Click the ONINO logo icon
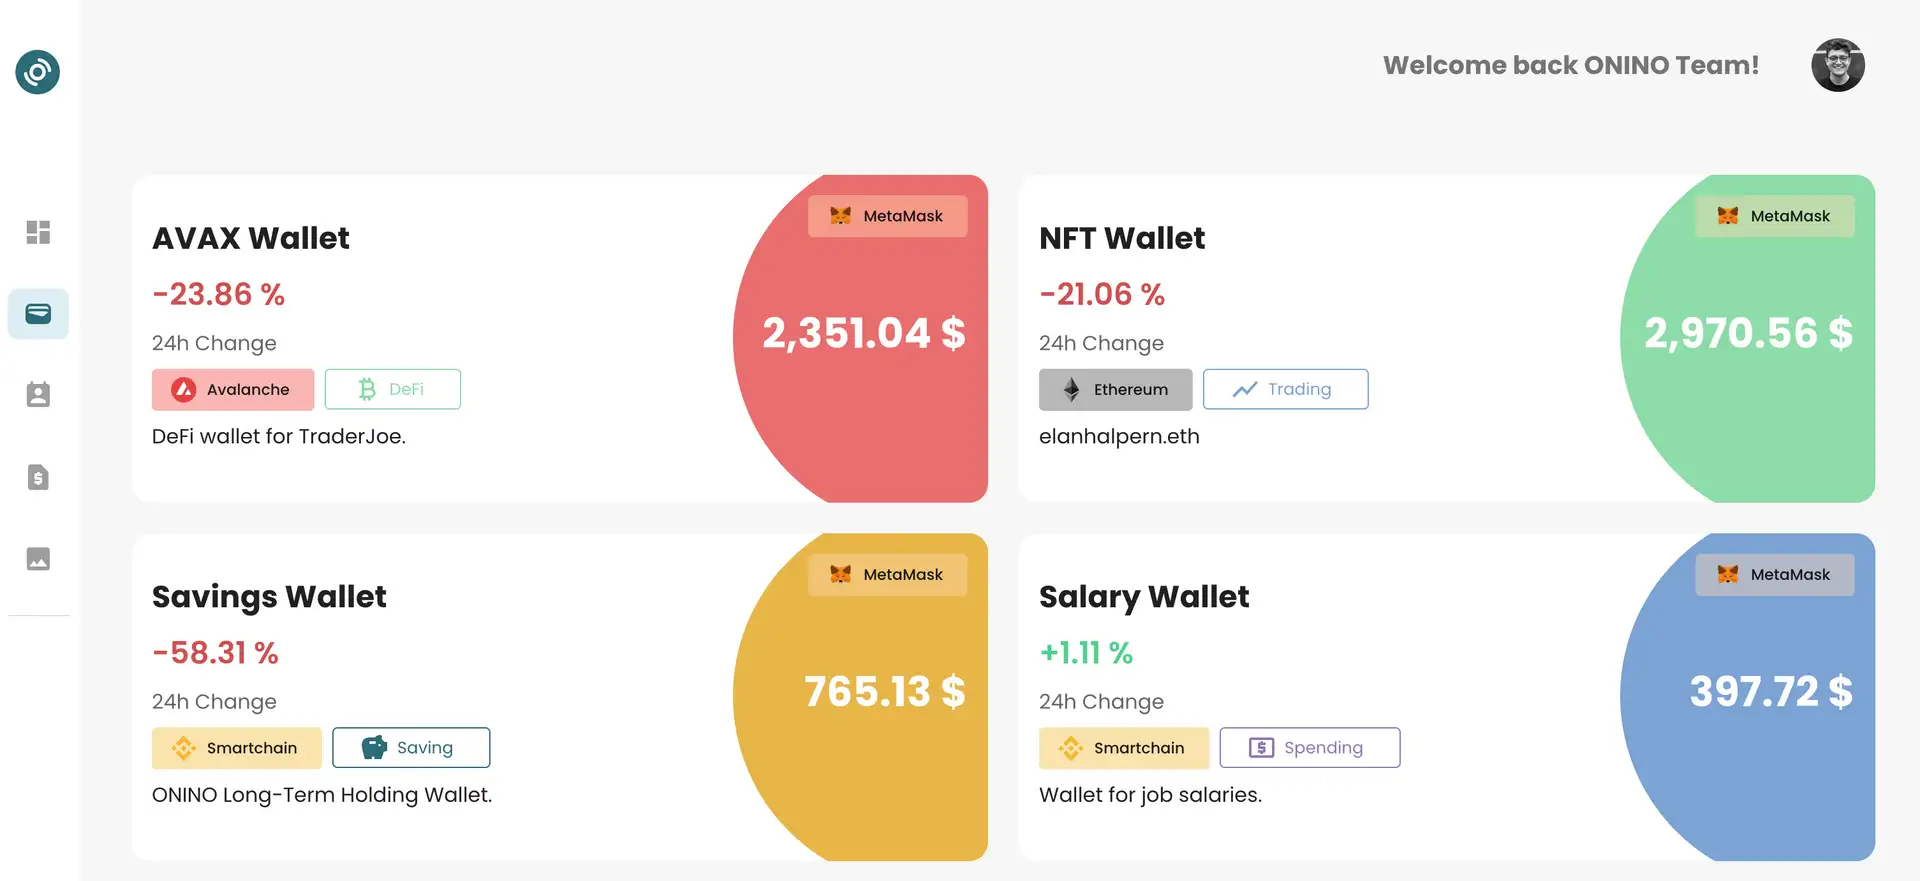The width and height of the screenshot is (1920, 881). 38,72
